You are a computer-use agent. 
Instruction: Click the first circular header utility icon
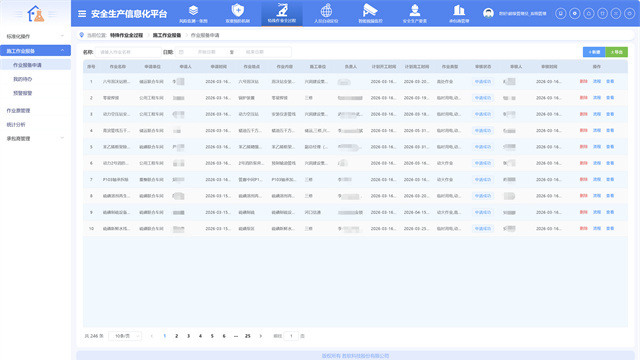(x=561, y=13)
